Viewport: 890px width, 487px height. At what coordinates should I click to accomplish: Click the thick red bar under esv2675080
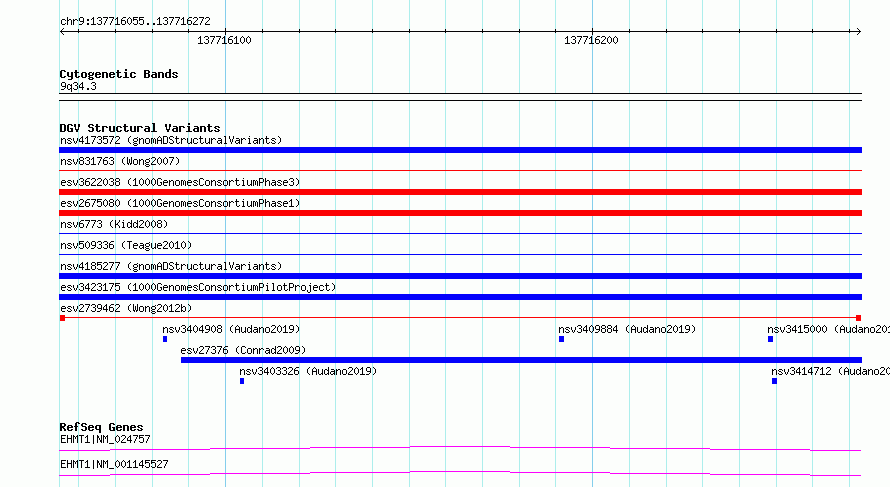coord(460,213)
